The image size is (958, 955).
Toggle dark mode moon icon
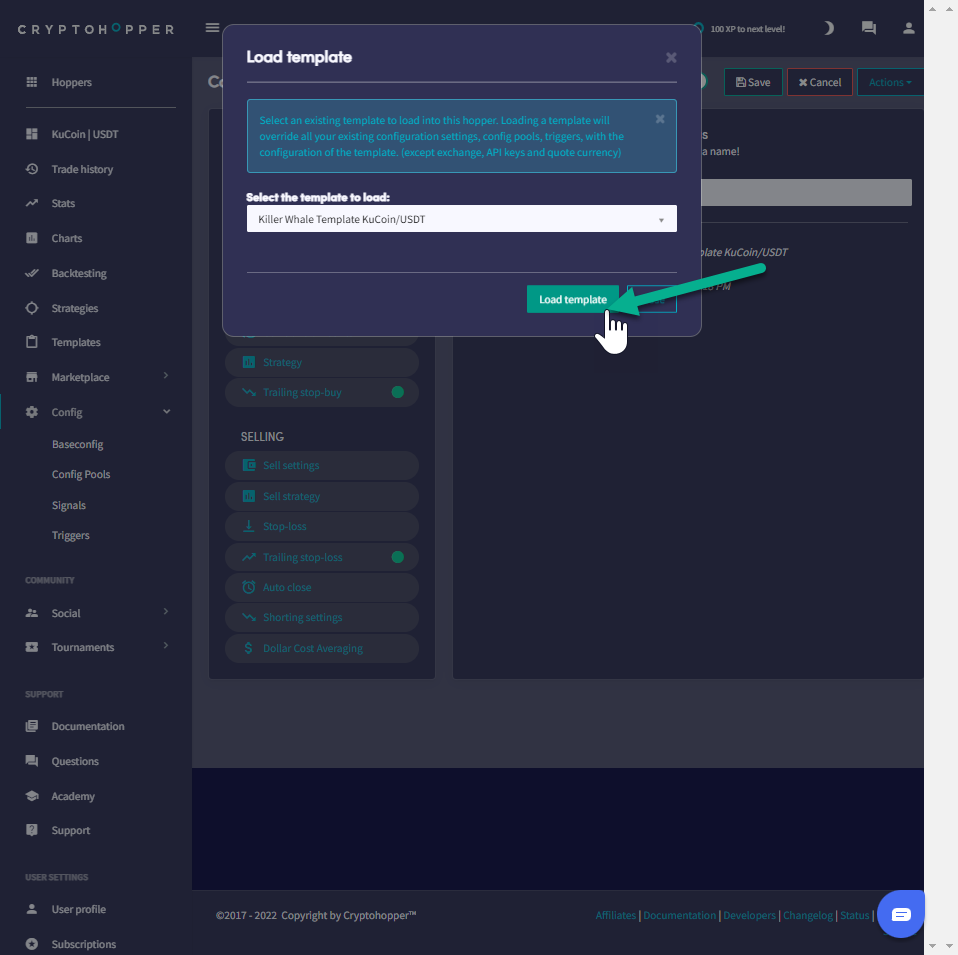(828, 28)
